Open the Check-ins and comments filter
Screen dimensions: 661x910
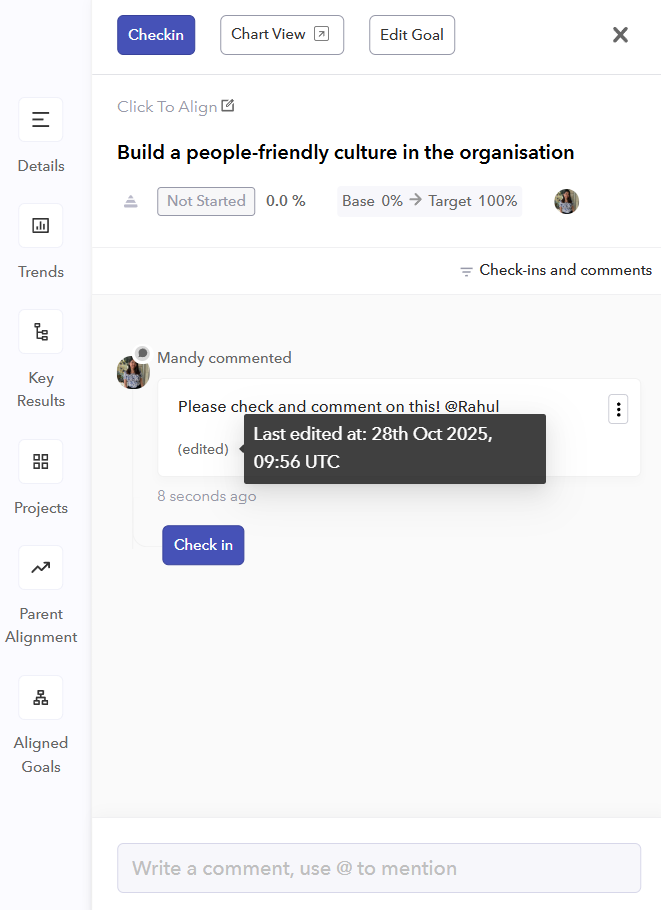click(556, 271)
